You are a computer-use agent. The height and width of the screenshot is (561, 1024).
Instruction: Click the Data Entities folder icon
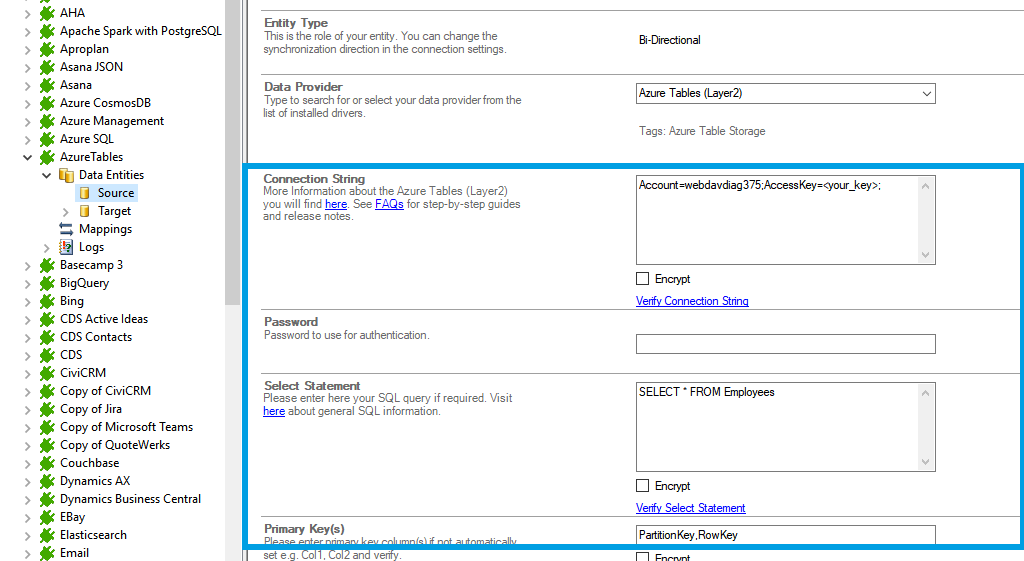[66, 175]
